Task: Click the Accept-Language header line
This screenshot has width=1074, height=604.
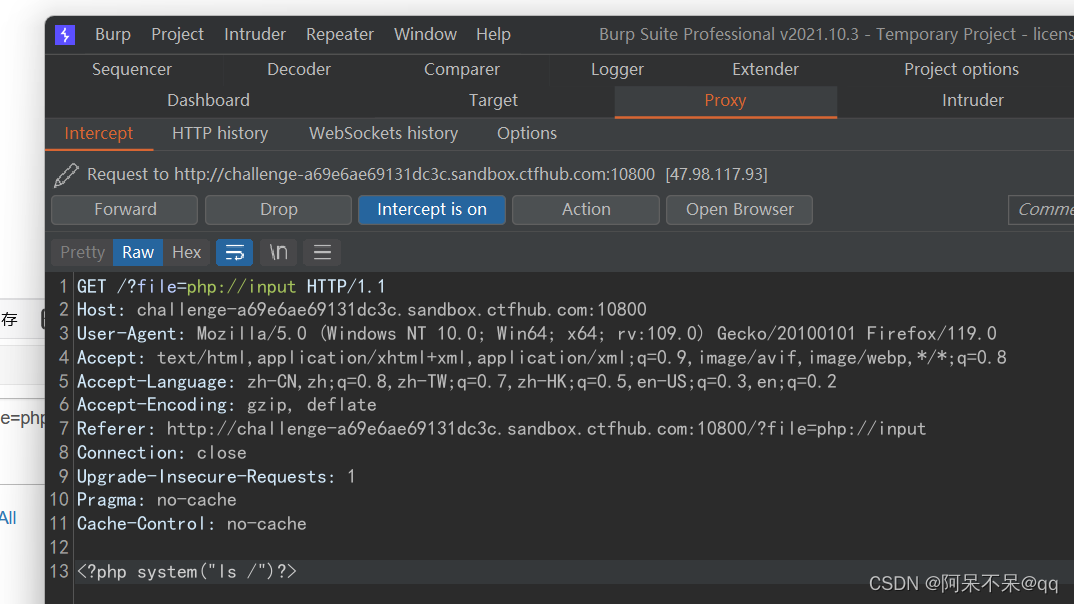Action: 456,381
